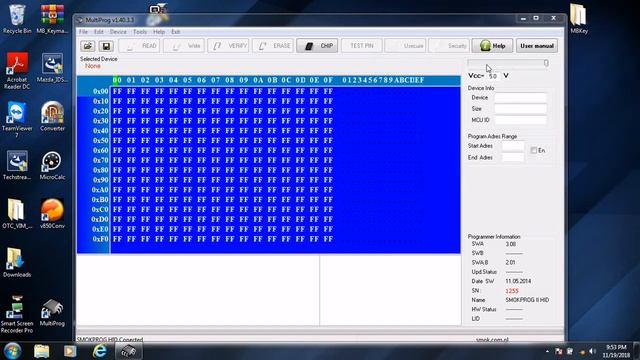640x360 pixels.
Task: Open the Edit menu
Action: [x=99, y=32]
